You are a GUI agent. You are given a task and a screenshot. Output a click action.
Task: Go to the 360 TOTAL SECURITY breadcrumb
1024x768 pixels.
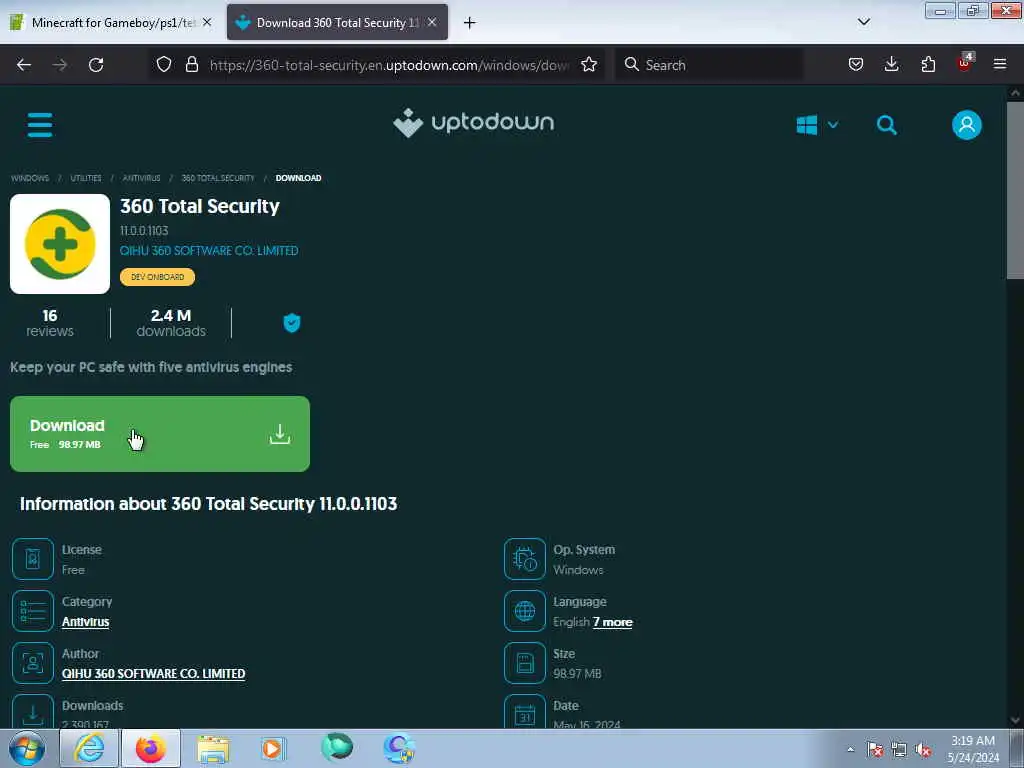[218, 178]
